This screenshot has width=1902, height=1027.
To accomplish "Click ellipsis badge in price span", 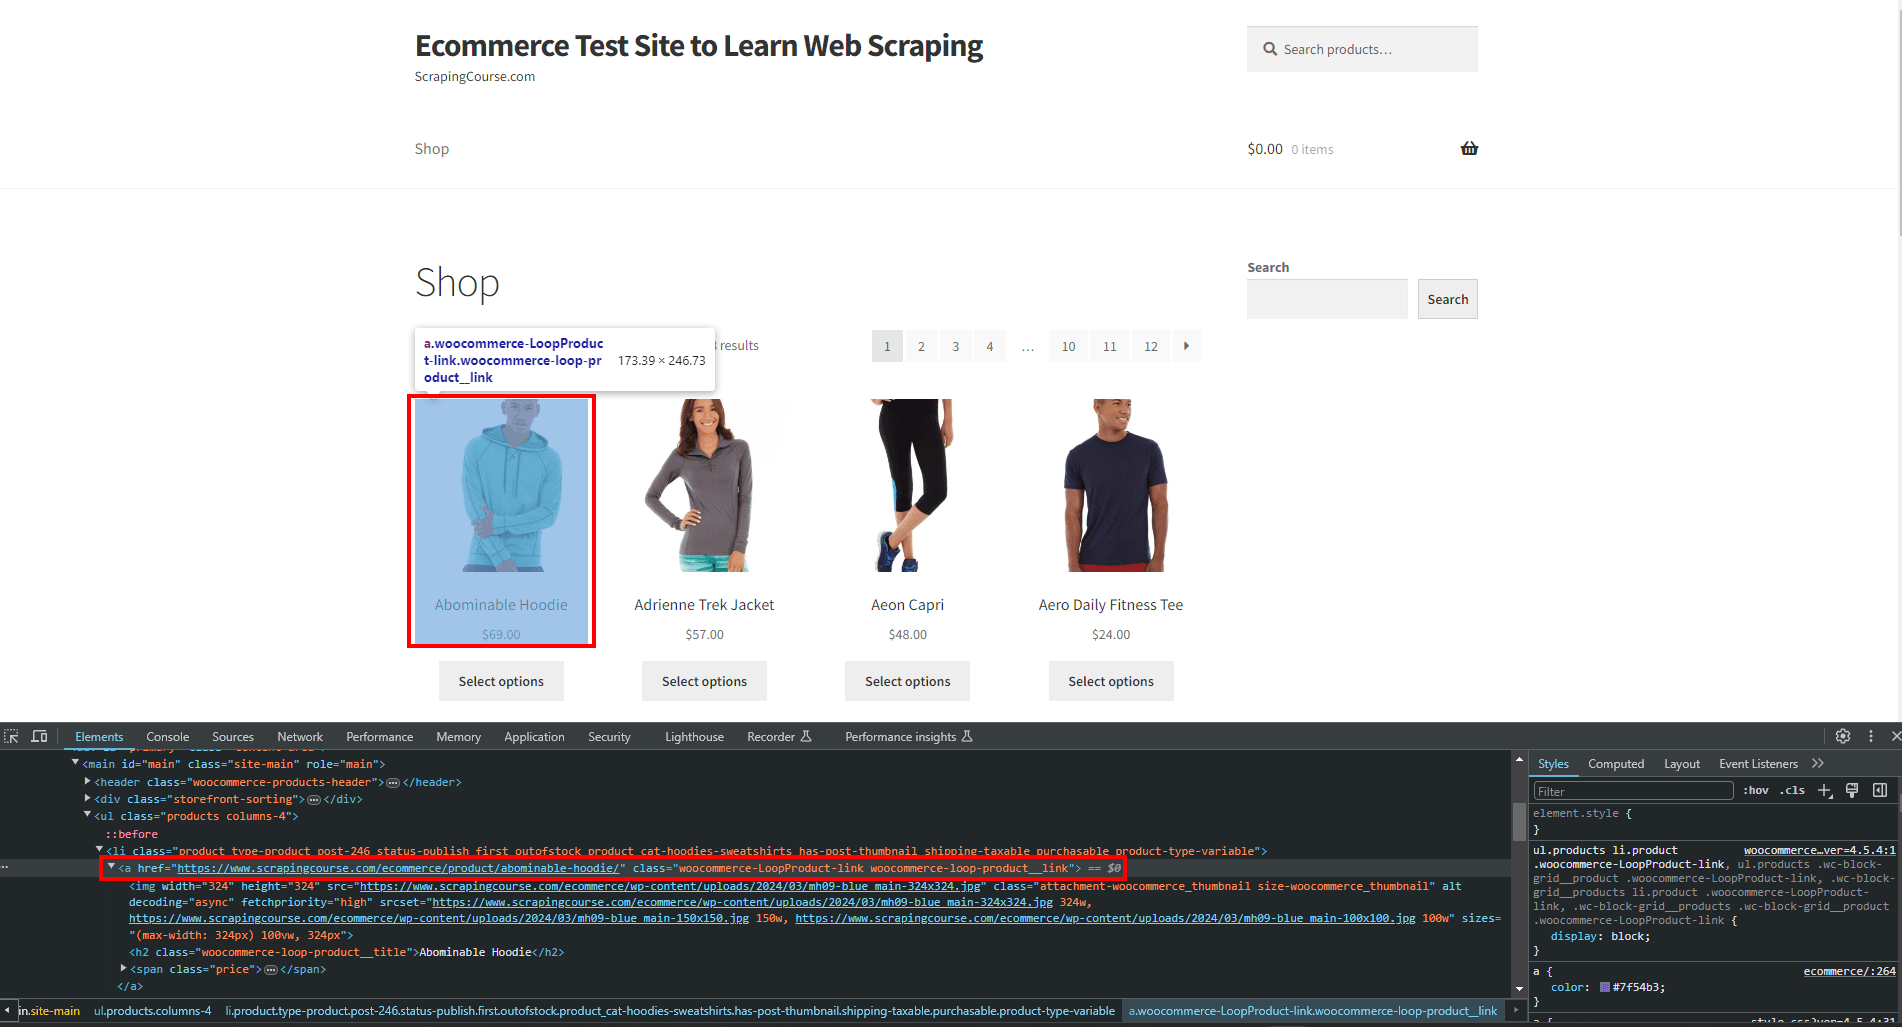I will (271, 970).
